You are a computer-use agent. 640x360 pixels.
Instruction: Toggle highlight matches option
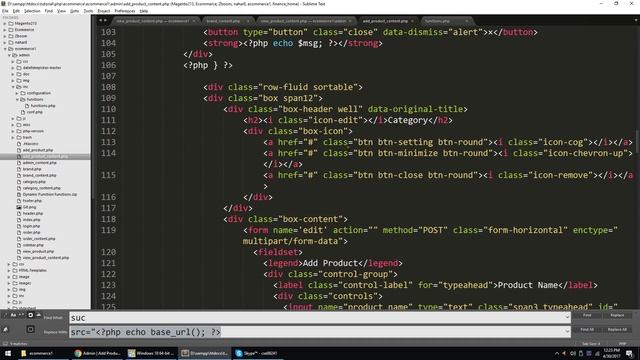click(x=30, y=329)
